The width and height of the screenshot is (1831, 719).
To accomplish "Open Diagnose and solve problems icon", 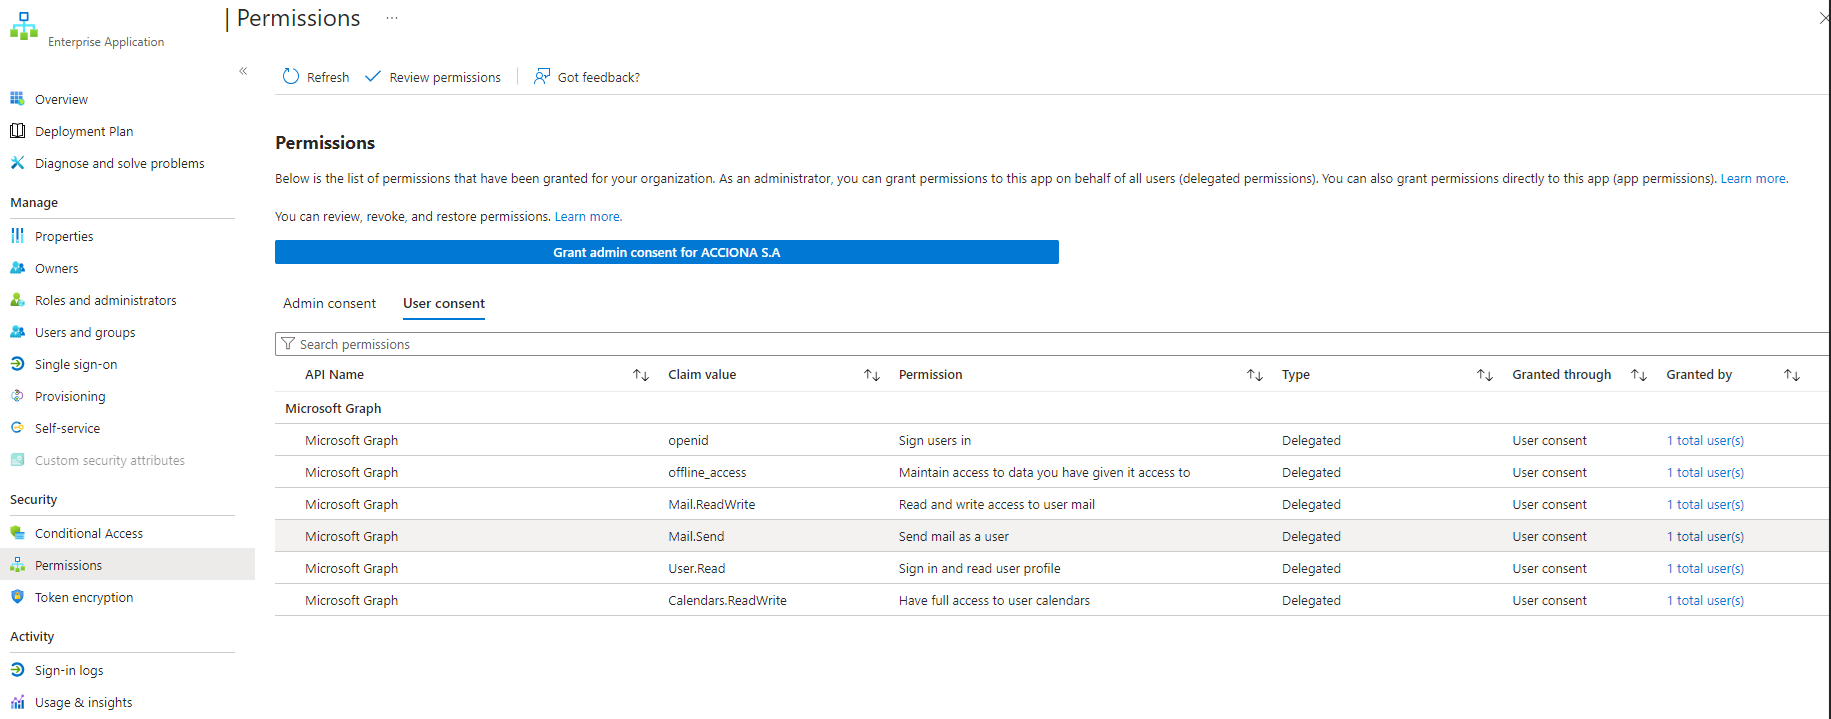I will 17,163.
